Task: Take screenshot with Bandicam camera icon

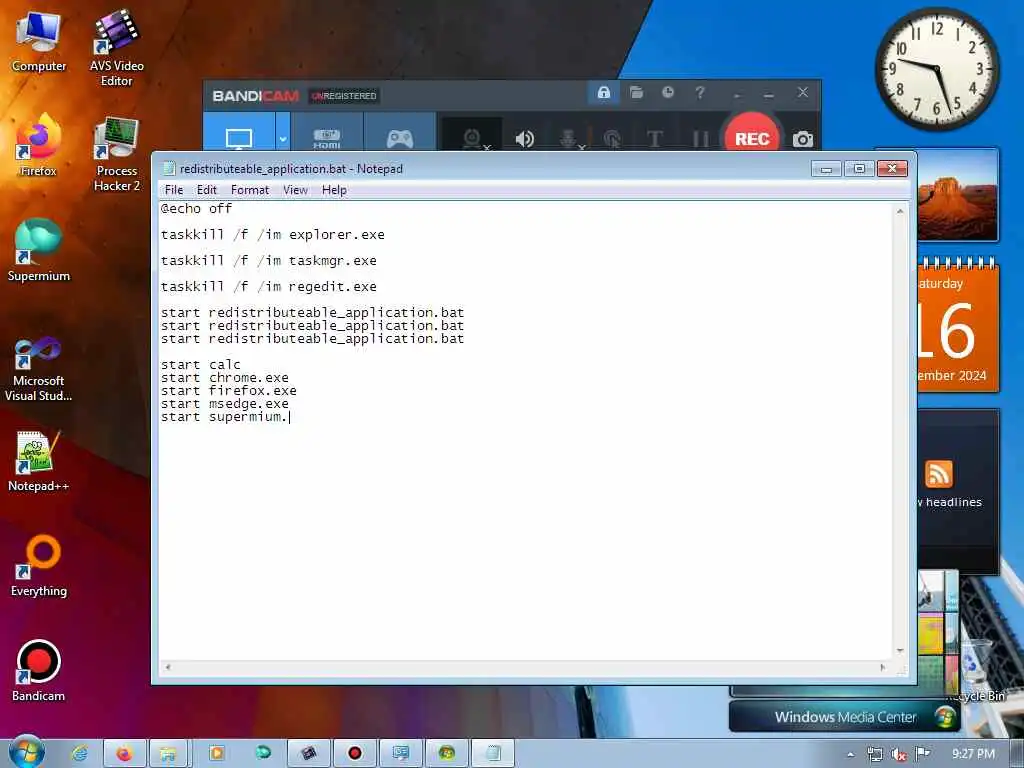Action: pyautogui.click(x=803, y=139)
